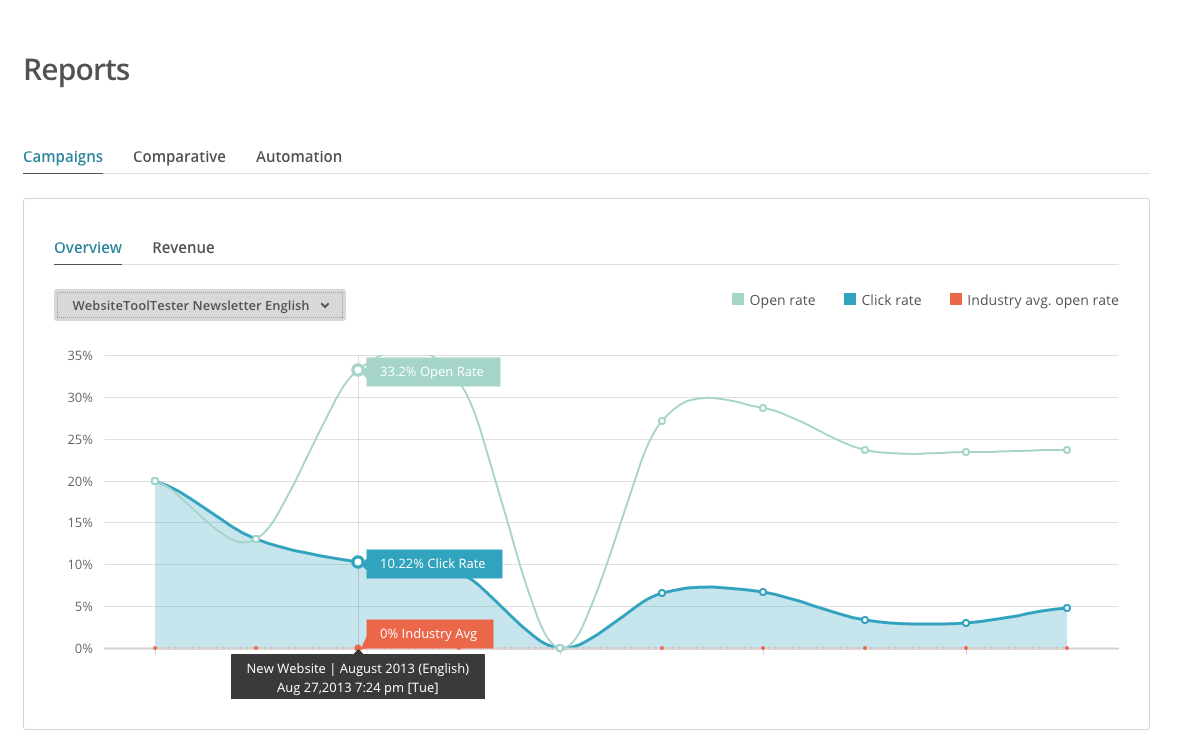Screen dimensions: 1179x742
Task: Select the rightmost click rate data point
Action: point(1067,608)
